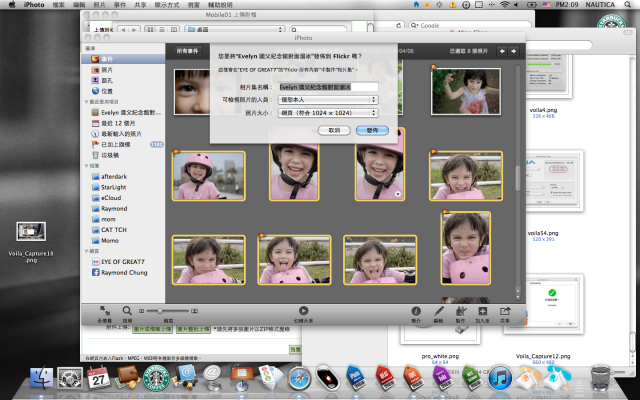The image size is (640, 400).
Task: Click the All Events (所有事件) back button
Action: tap(187, 51)
